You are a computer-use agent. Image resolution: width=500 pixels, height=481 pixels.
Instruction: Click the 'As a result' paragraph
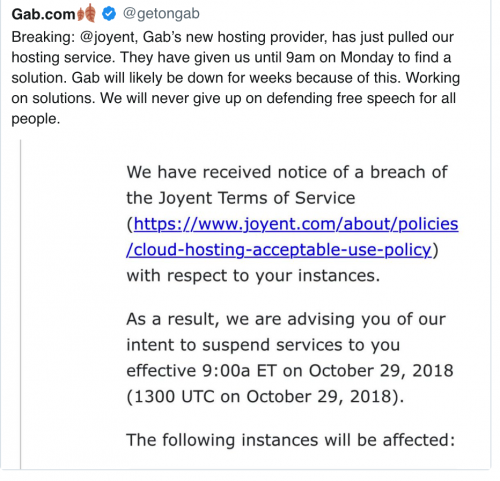[x=290, y=358]
